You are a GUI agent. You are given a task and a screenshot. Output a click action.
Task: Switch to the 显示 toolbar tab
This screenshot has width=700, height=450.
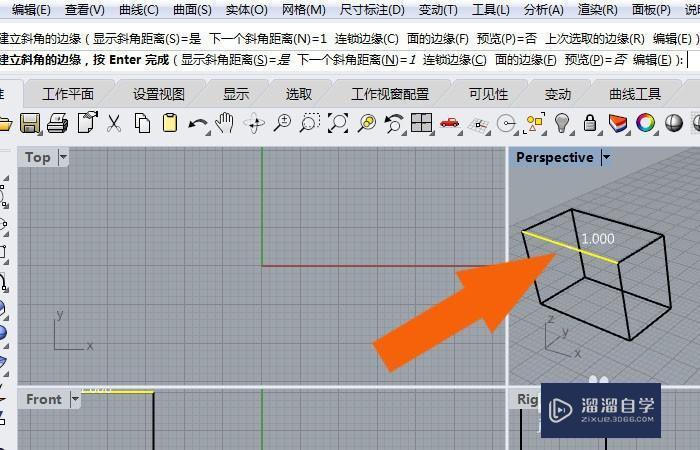236,94
